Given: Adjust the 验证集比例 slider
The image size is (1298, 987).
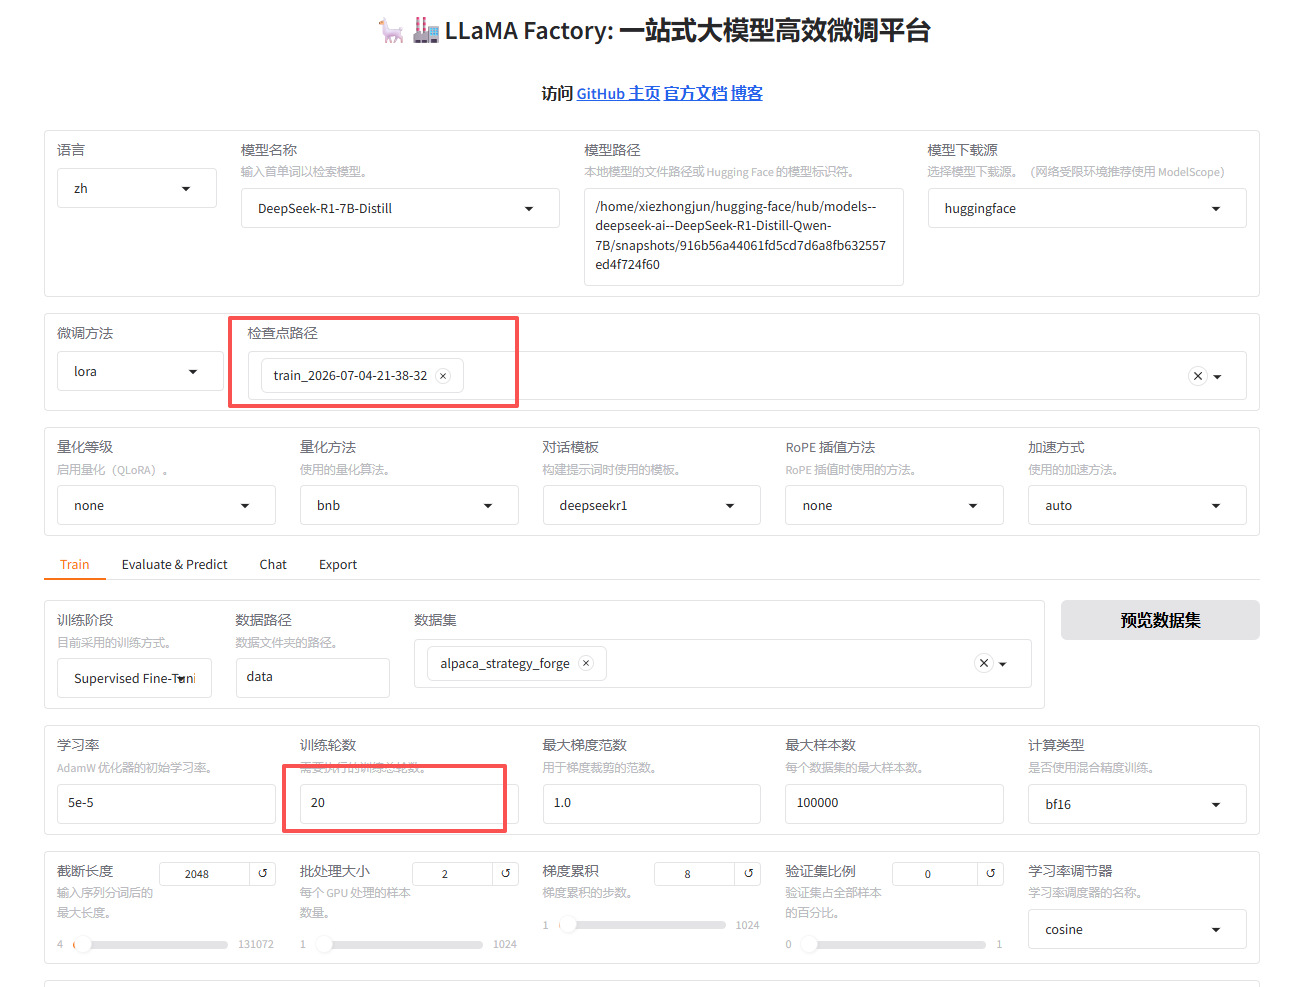Looking at the screenshot, I should coord(892,944).
